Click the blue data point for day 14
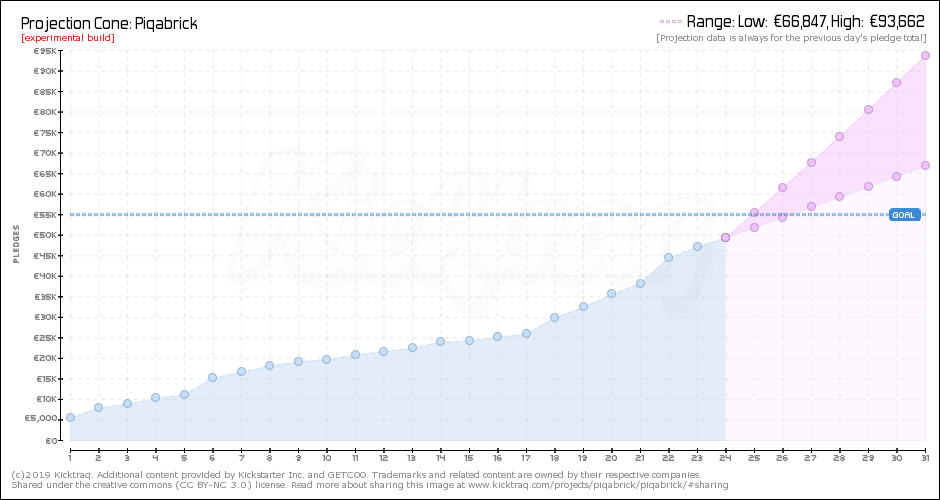The width and height of the screenshot is (940, 500). 441,342
